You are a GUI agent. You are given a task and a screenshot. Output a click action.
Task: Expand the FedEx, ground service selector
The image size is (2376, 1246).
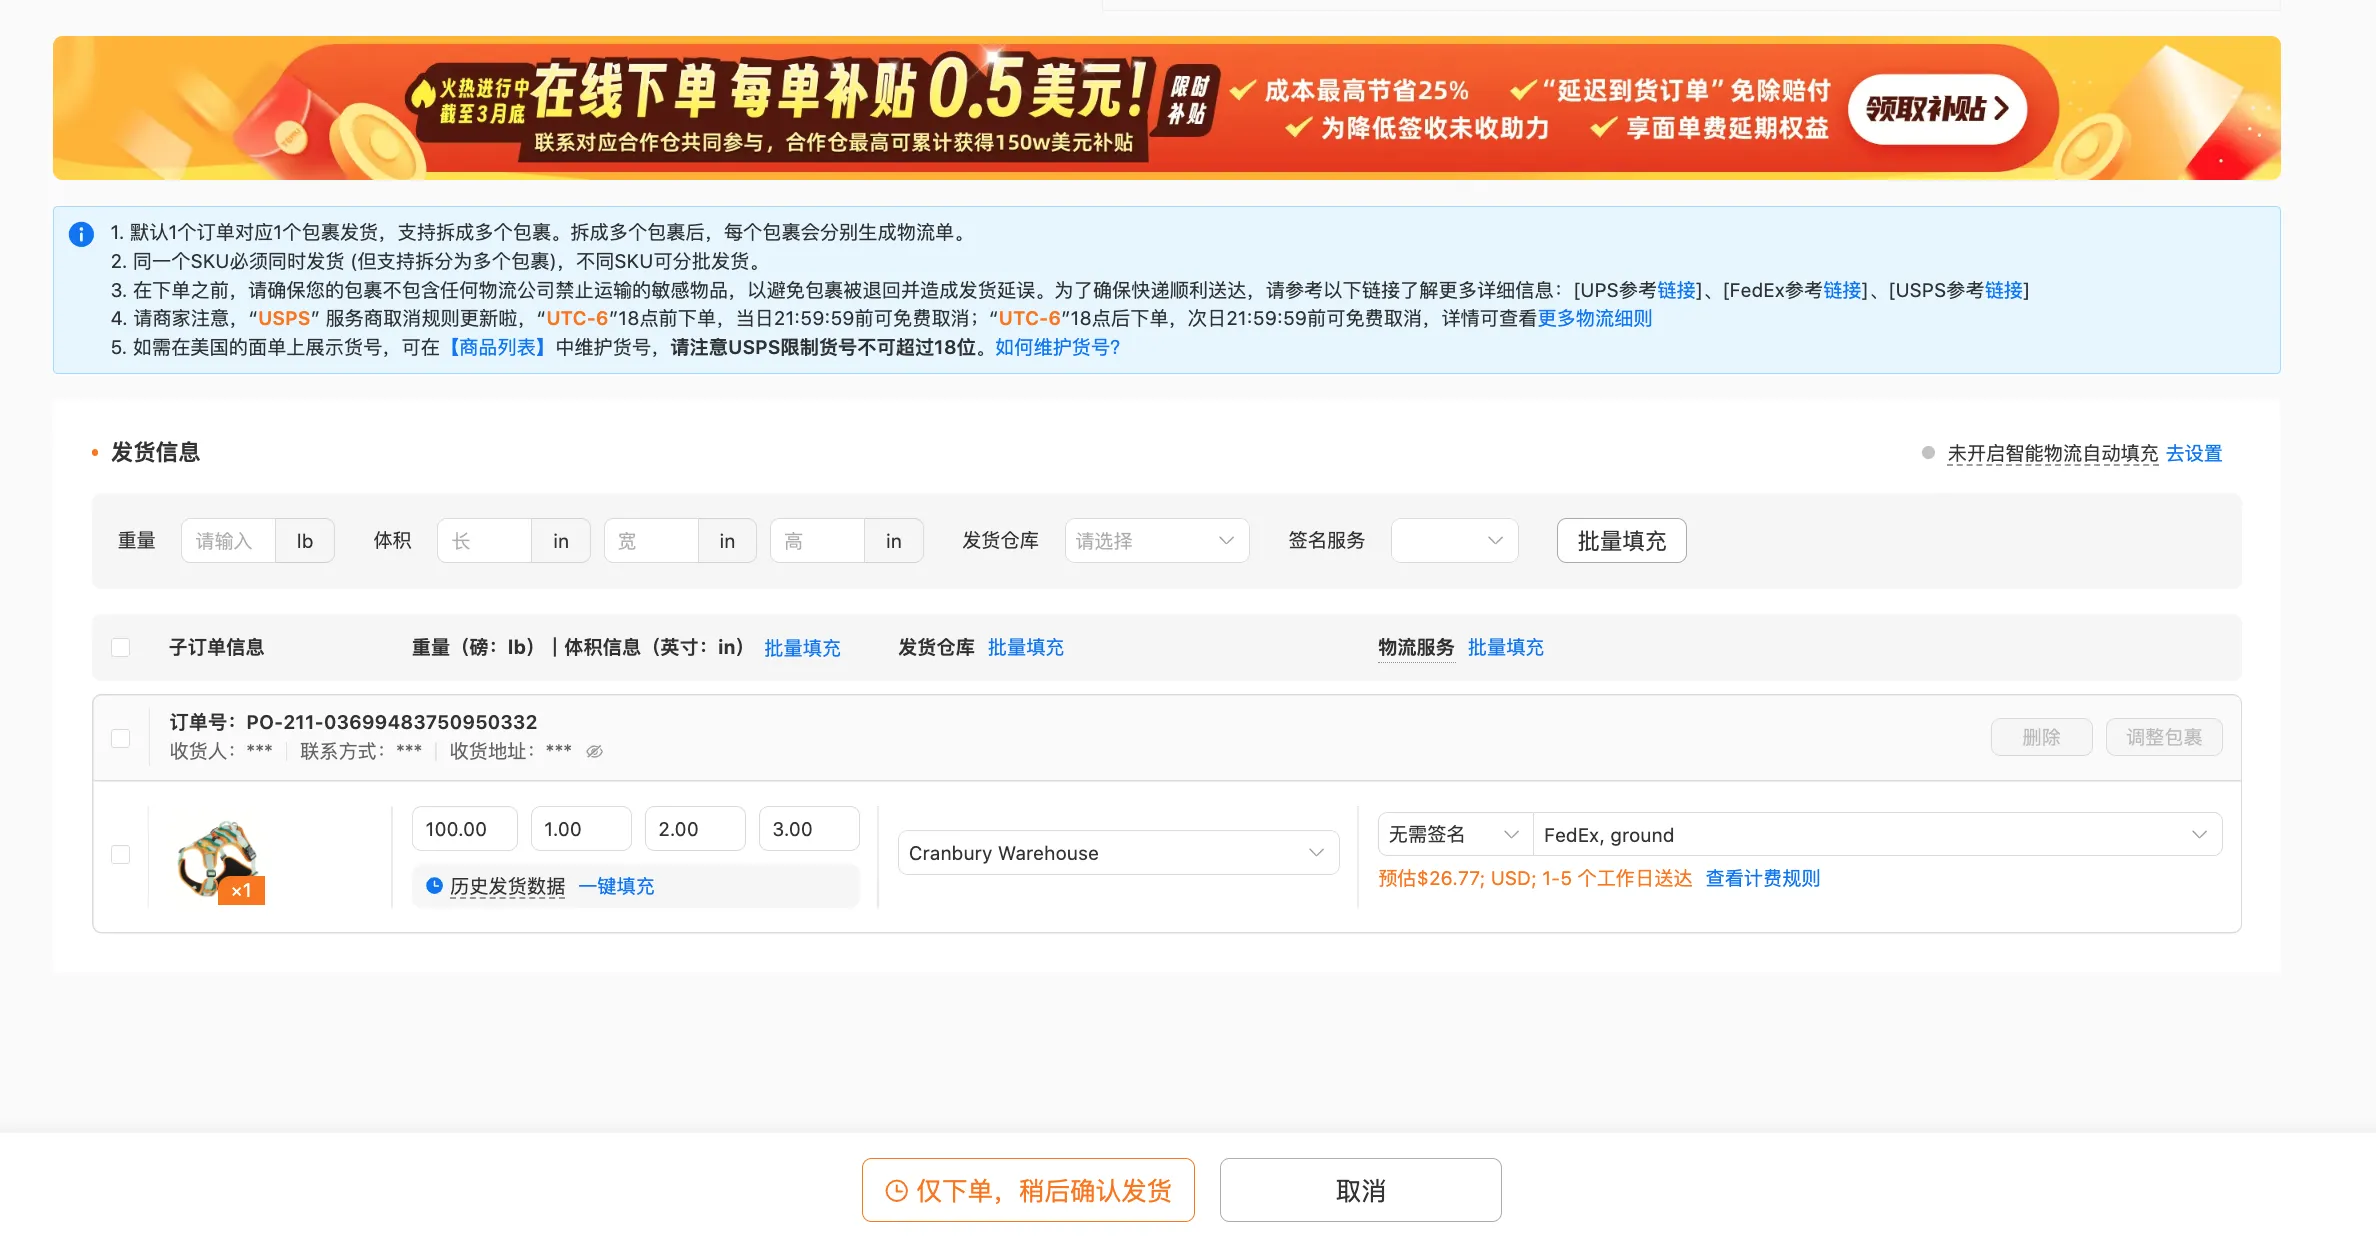1877,834
